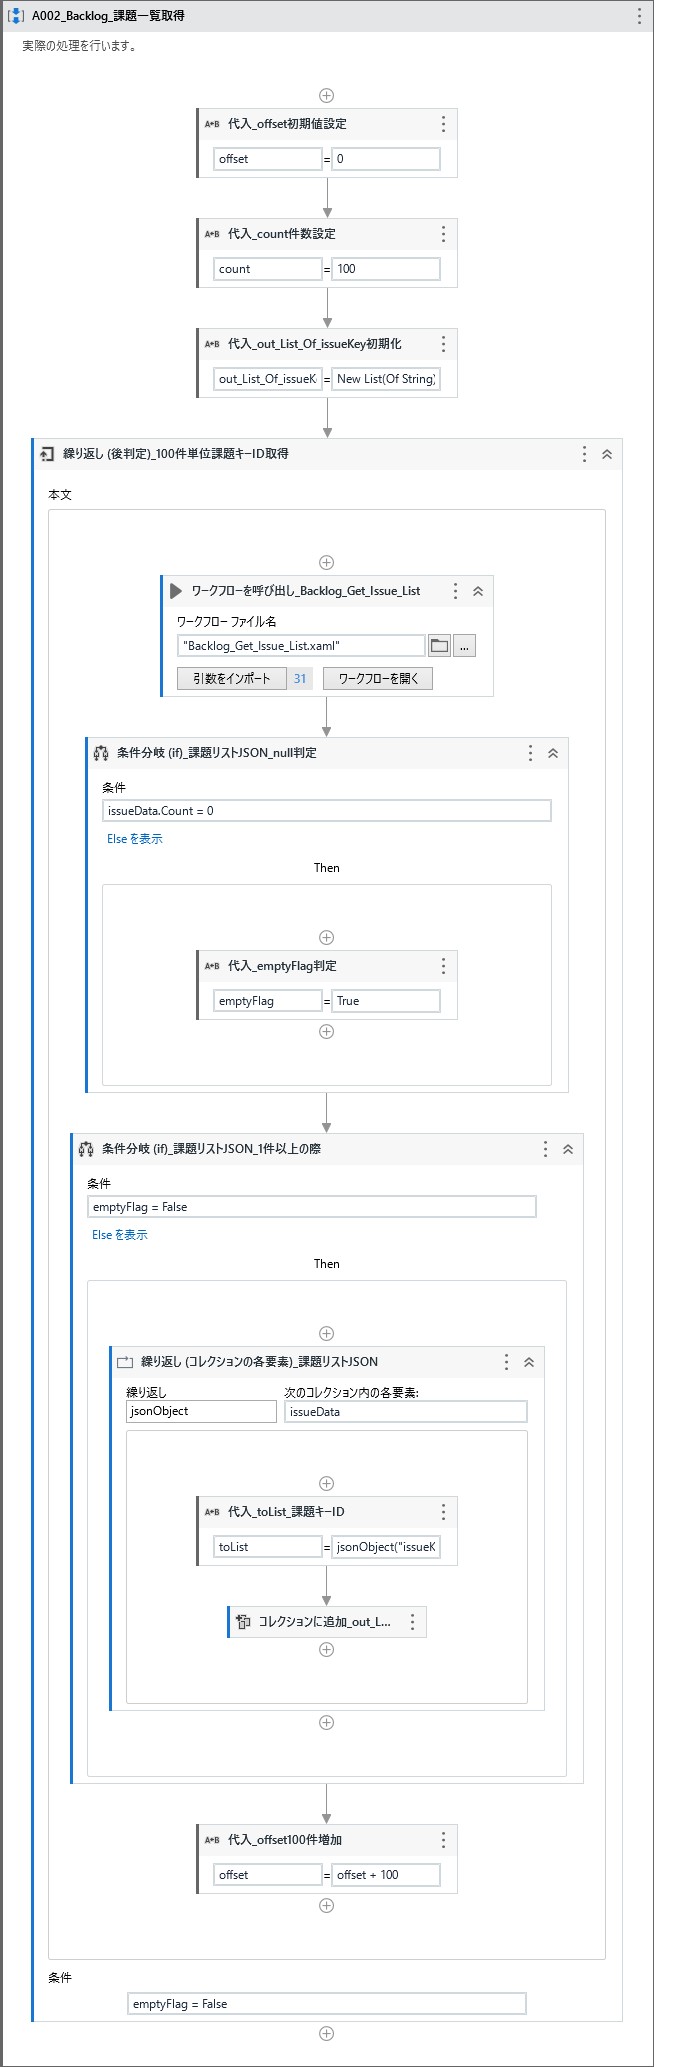Click the plus icon above 代入_offset初期値設定
This screenshot has height=2067, width=674.
326,97
